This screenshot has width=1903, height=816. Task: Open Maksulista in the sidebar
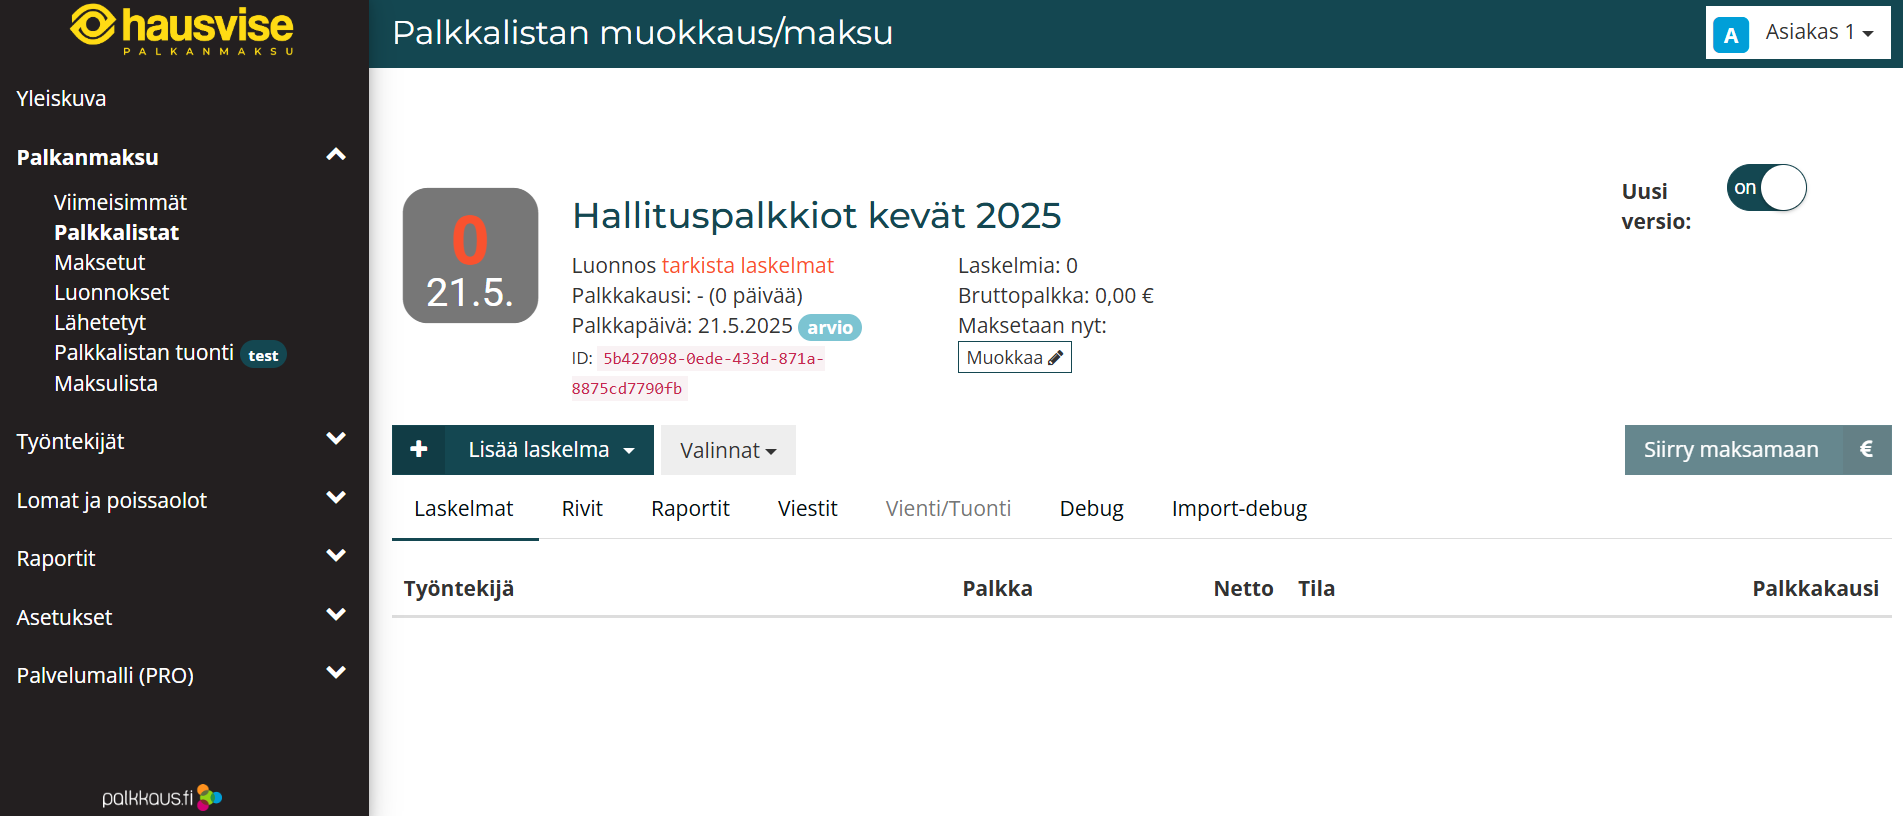pos(106,383)
